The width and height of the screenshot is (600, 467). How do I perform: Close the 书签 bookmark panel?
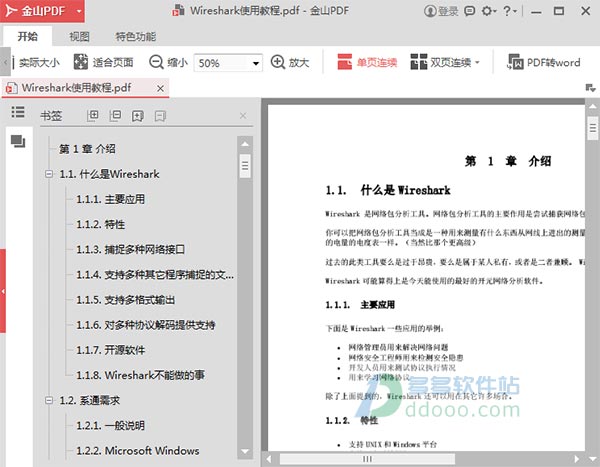click(x=243, y=116)
